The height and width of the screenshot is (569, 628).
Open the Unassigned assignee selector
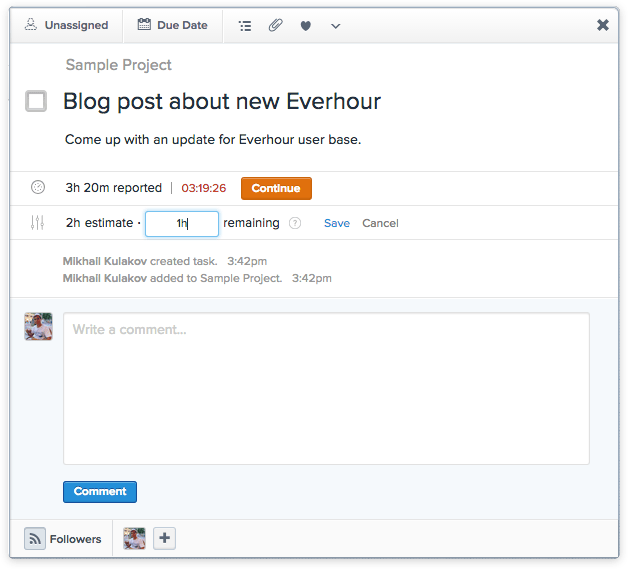66,25
